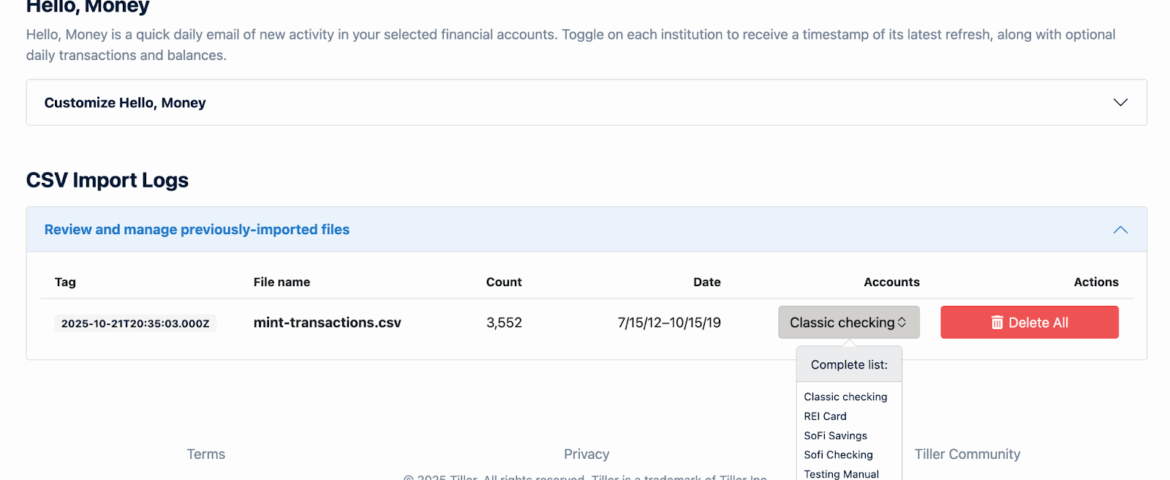Viewport: 1170px width, 480px height.
Task: Click the mint-transactions.csv file name
Action: (327, 323)
